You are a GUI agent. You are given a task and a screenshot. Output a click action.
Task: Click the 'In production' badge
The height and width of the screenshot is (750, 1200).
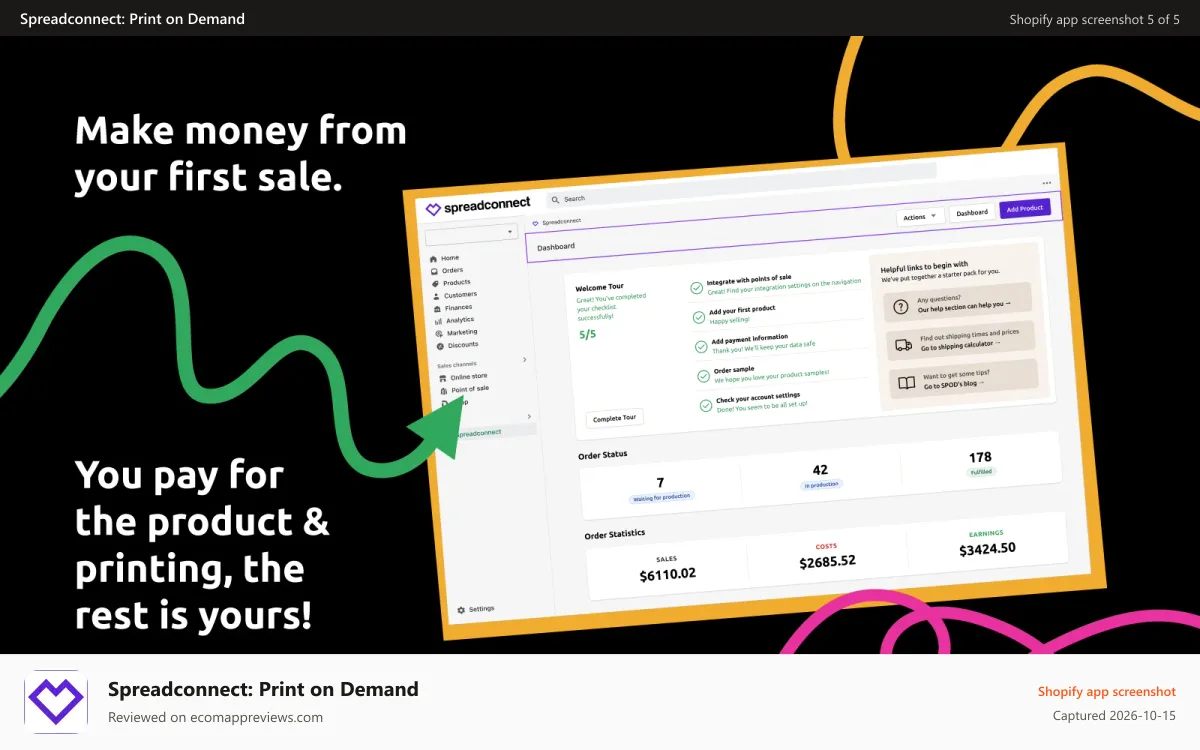click(822, 484)
